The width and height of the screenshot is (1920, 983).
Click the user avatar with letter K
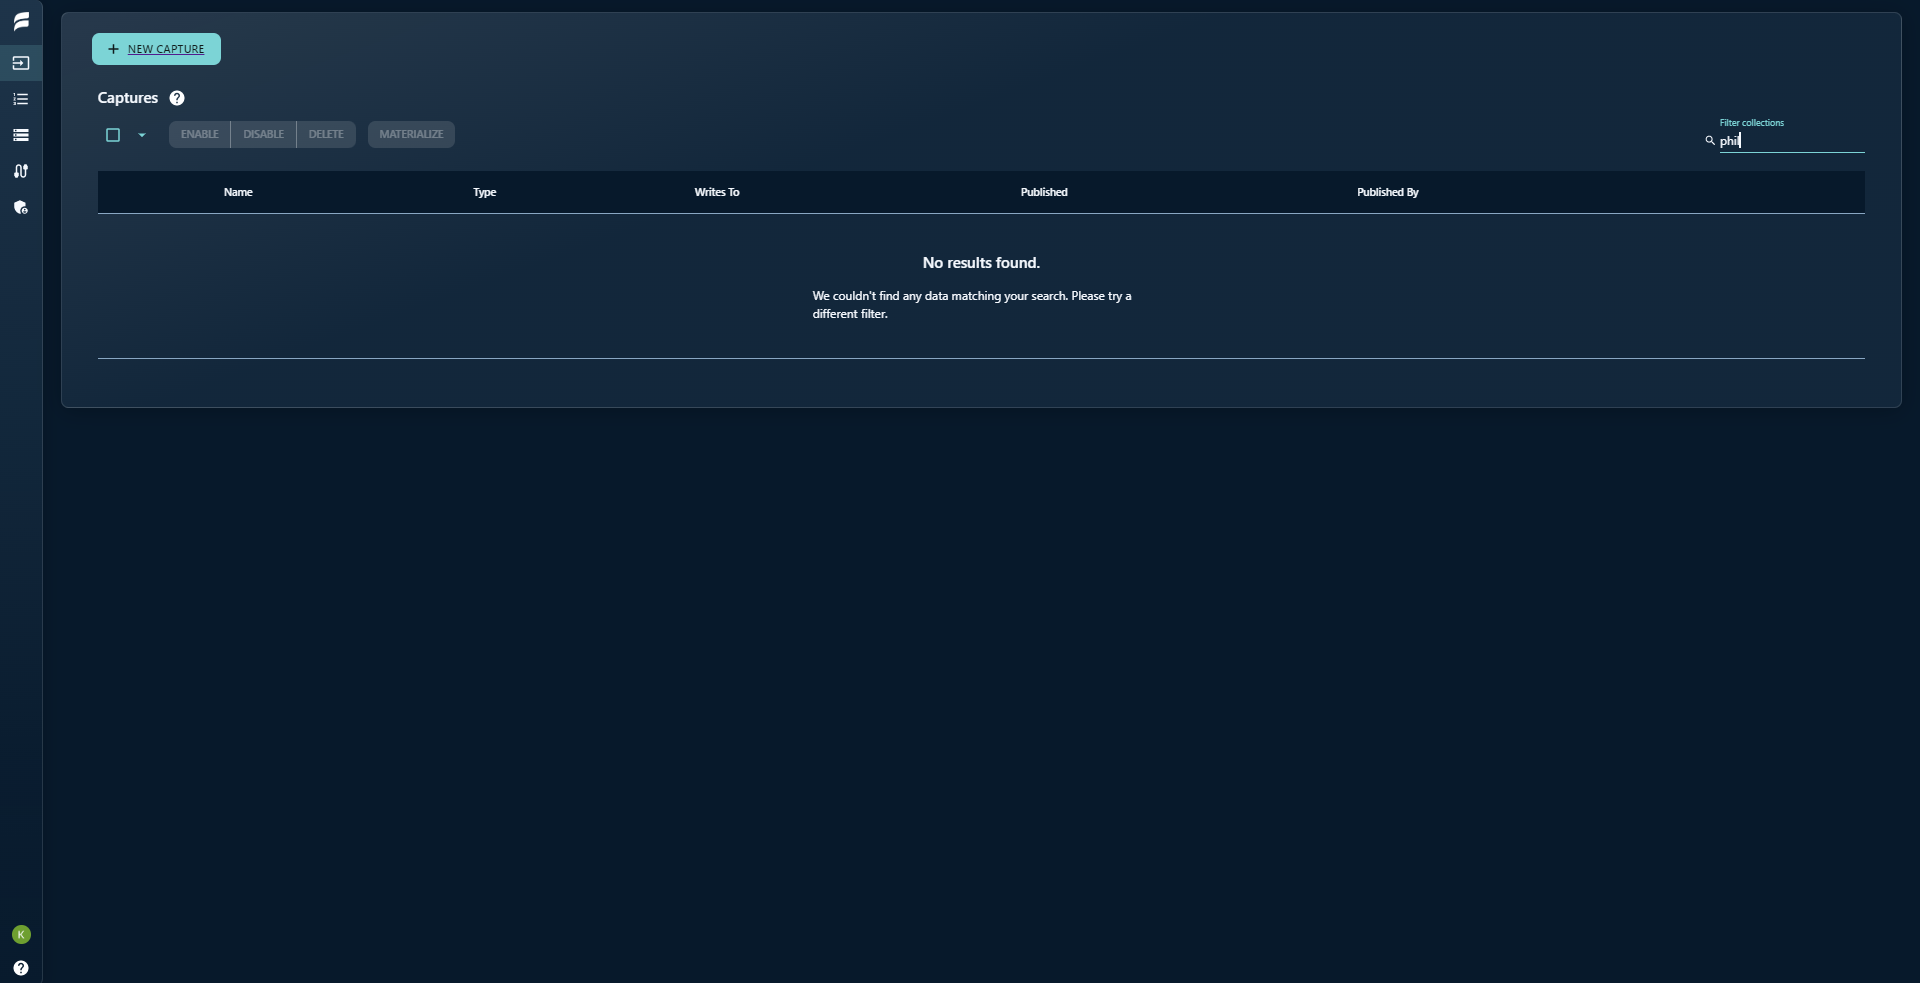21,934
